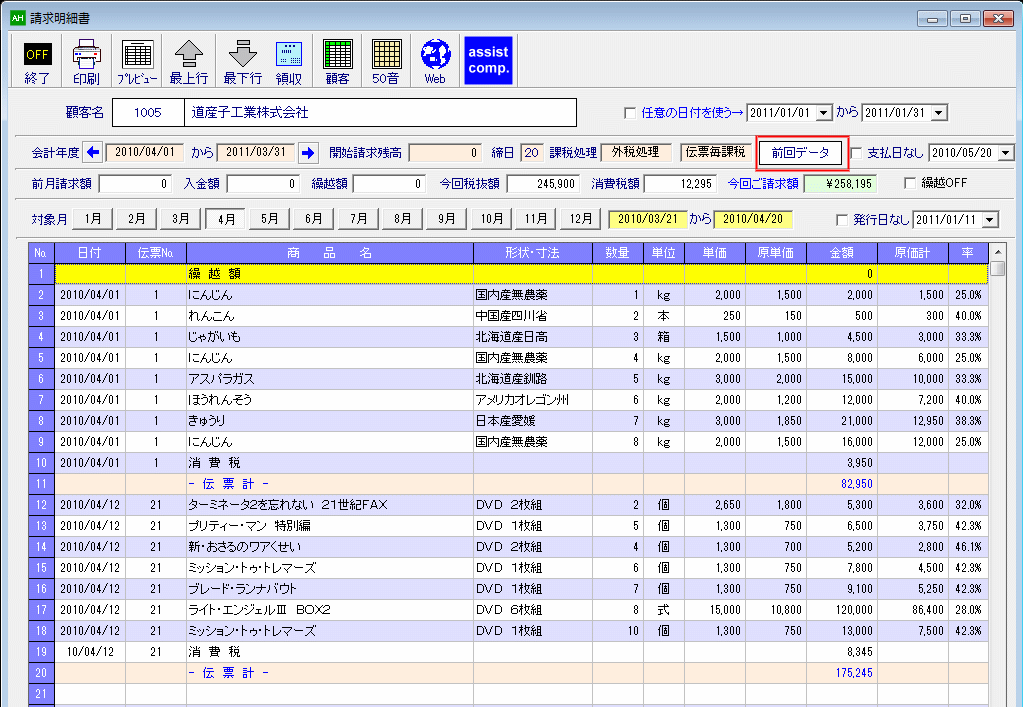
Task: Click the 入金額 input field
Action: pos(263,184)
